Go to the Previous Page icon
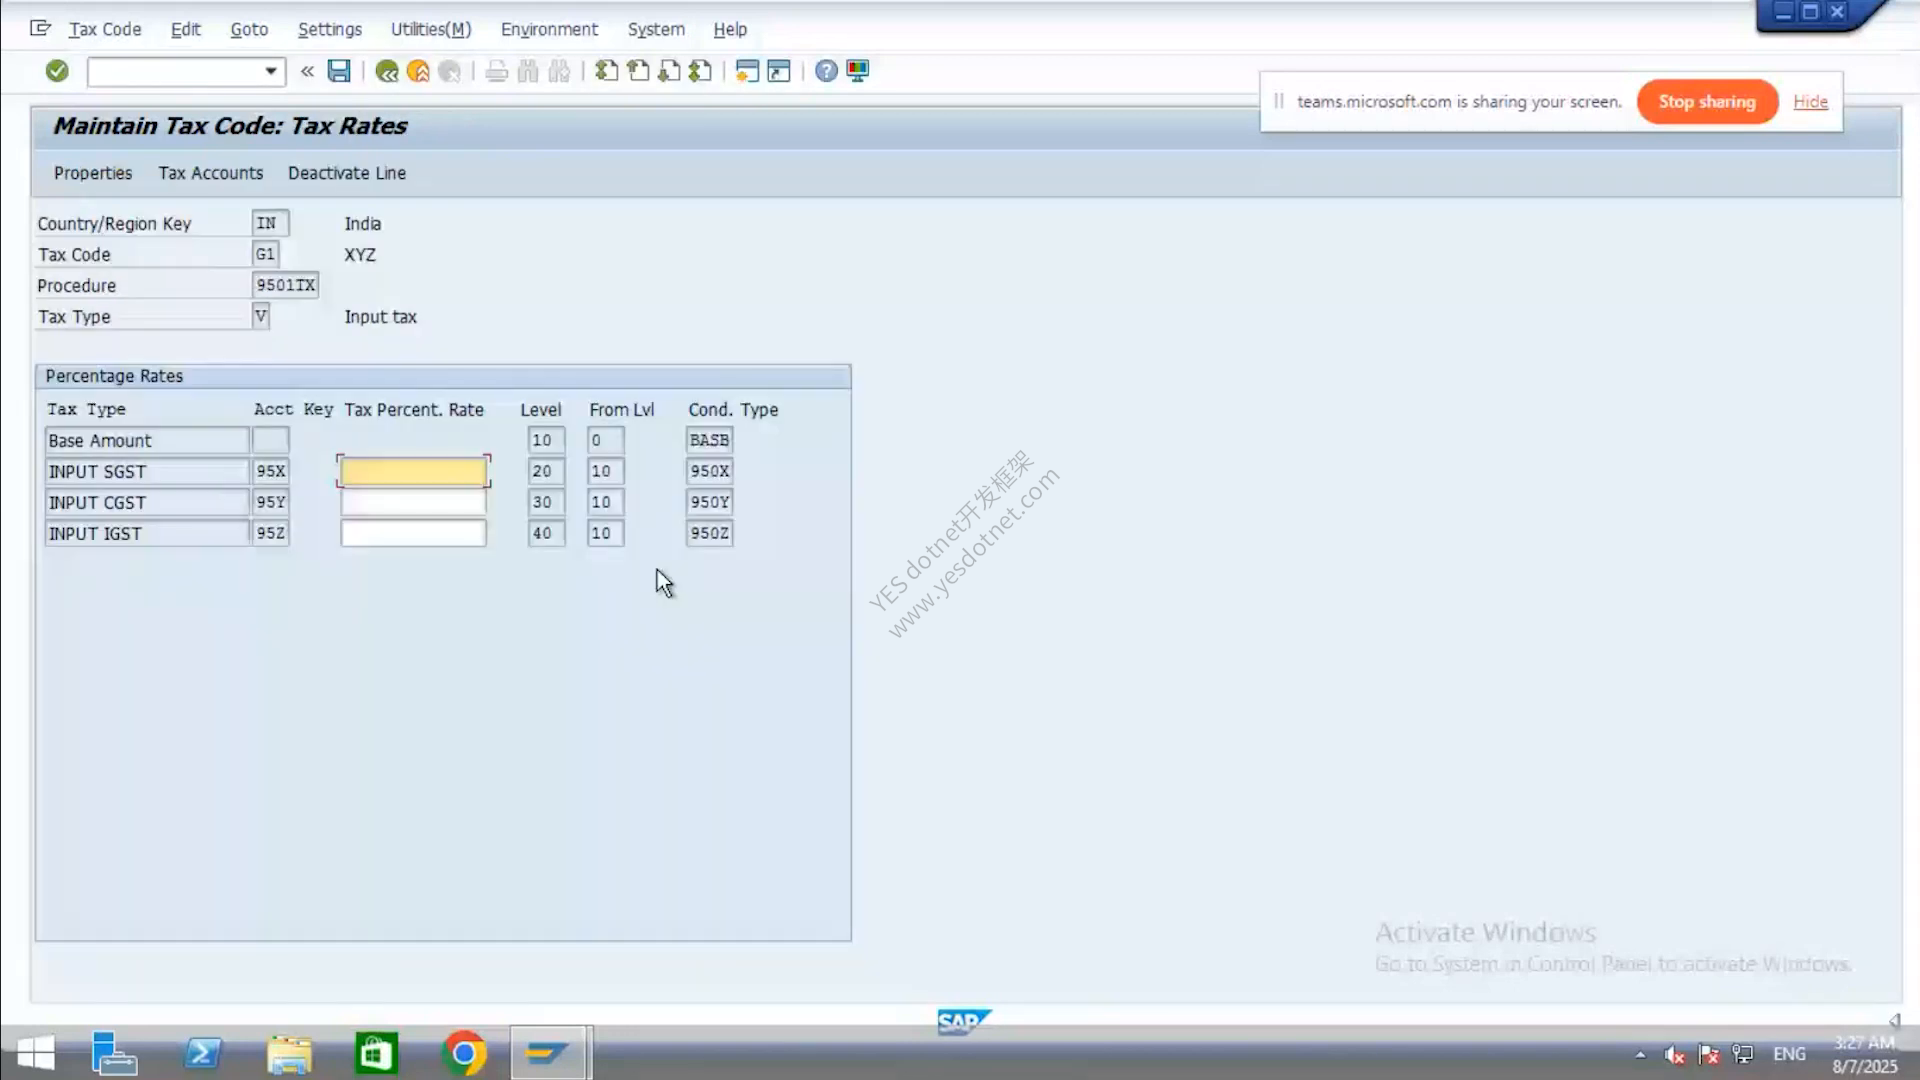1920x1080 pixels. pyautogui.click(x=638, y=71)
